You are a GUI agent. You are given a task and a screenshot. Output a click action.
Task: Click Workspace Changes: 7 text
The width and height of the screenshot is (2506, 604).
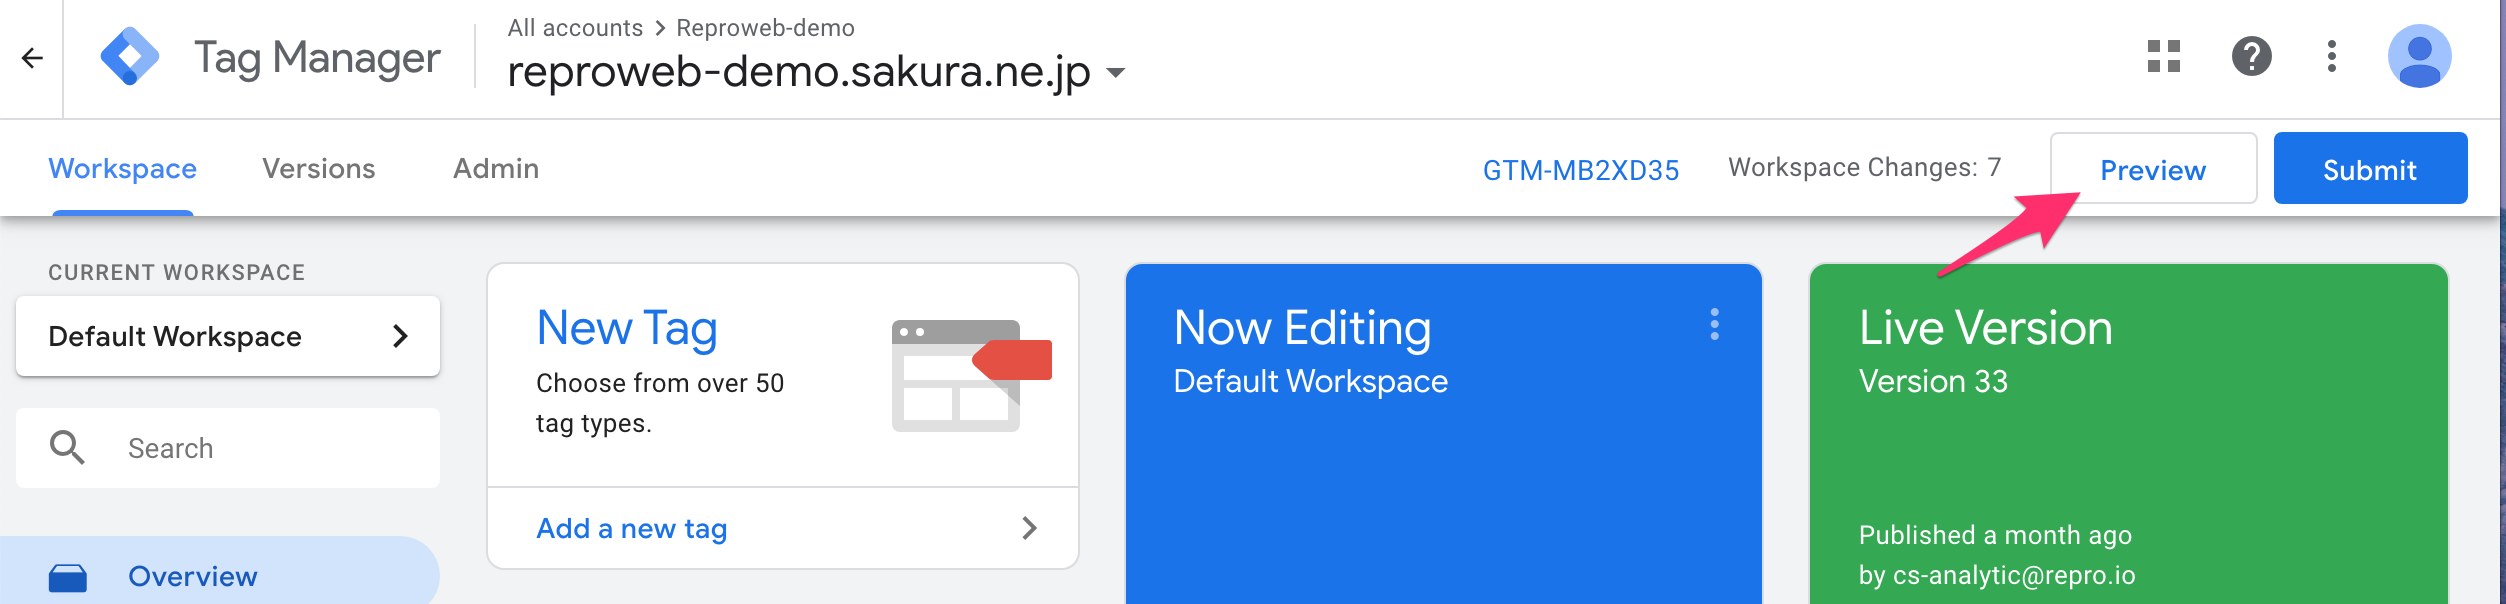[1865, 167]
